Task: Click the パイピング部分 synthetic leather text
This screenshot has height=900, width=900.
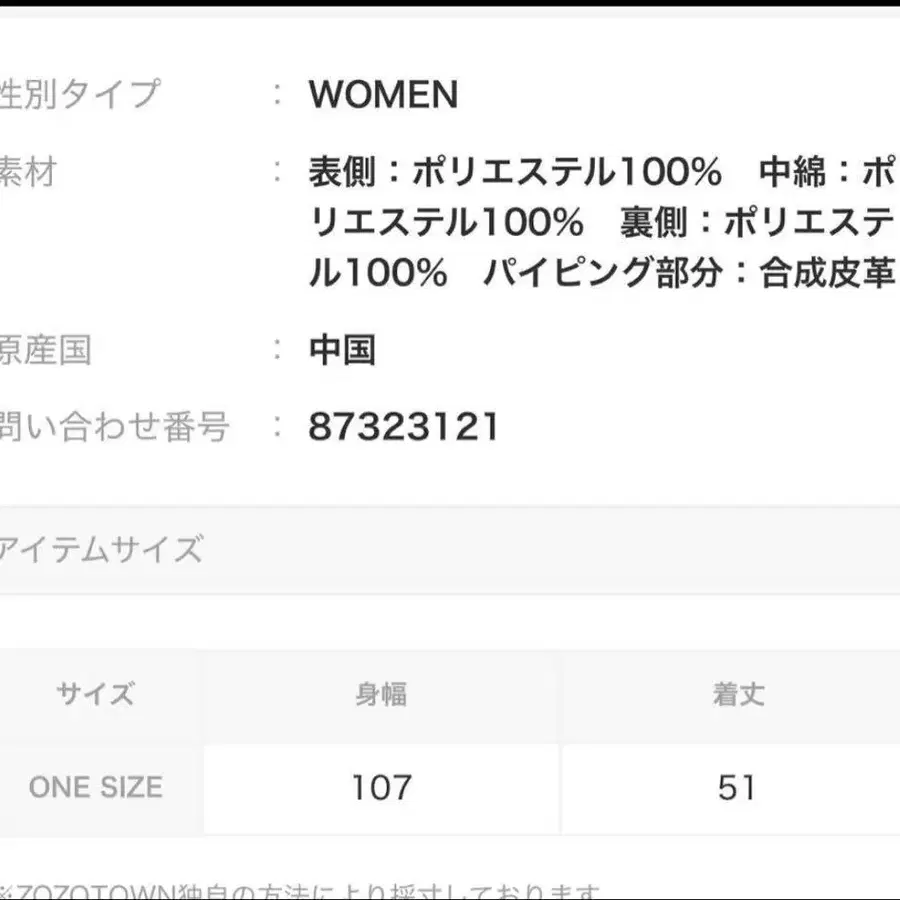Action: click(600, 273)
